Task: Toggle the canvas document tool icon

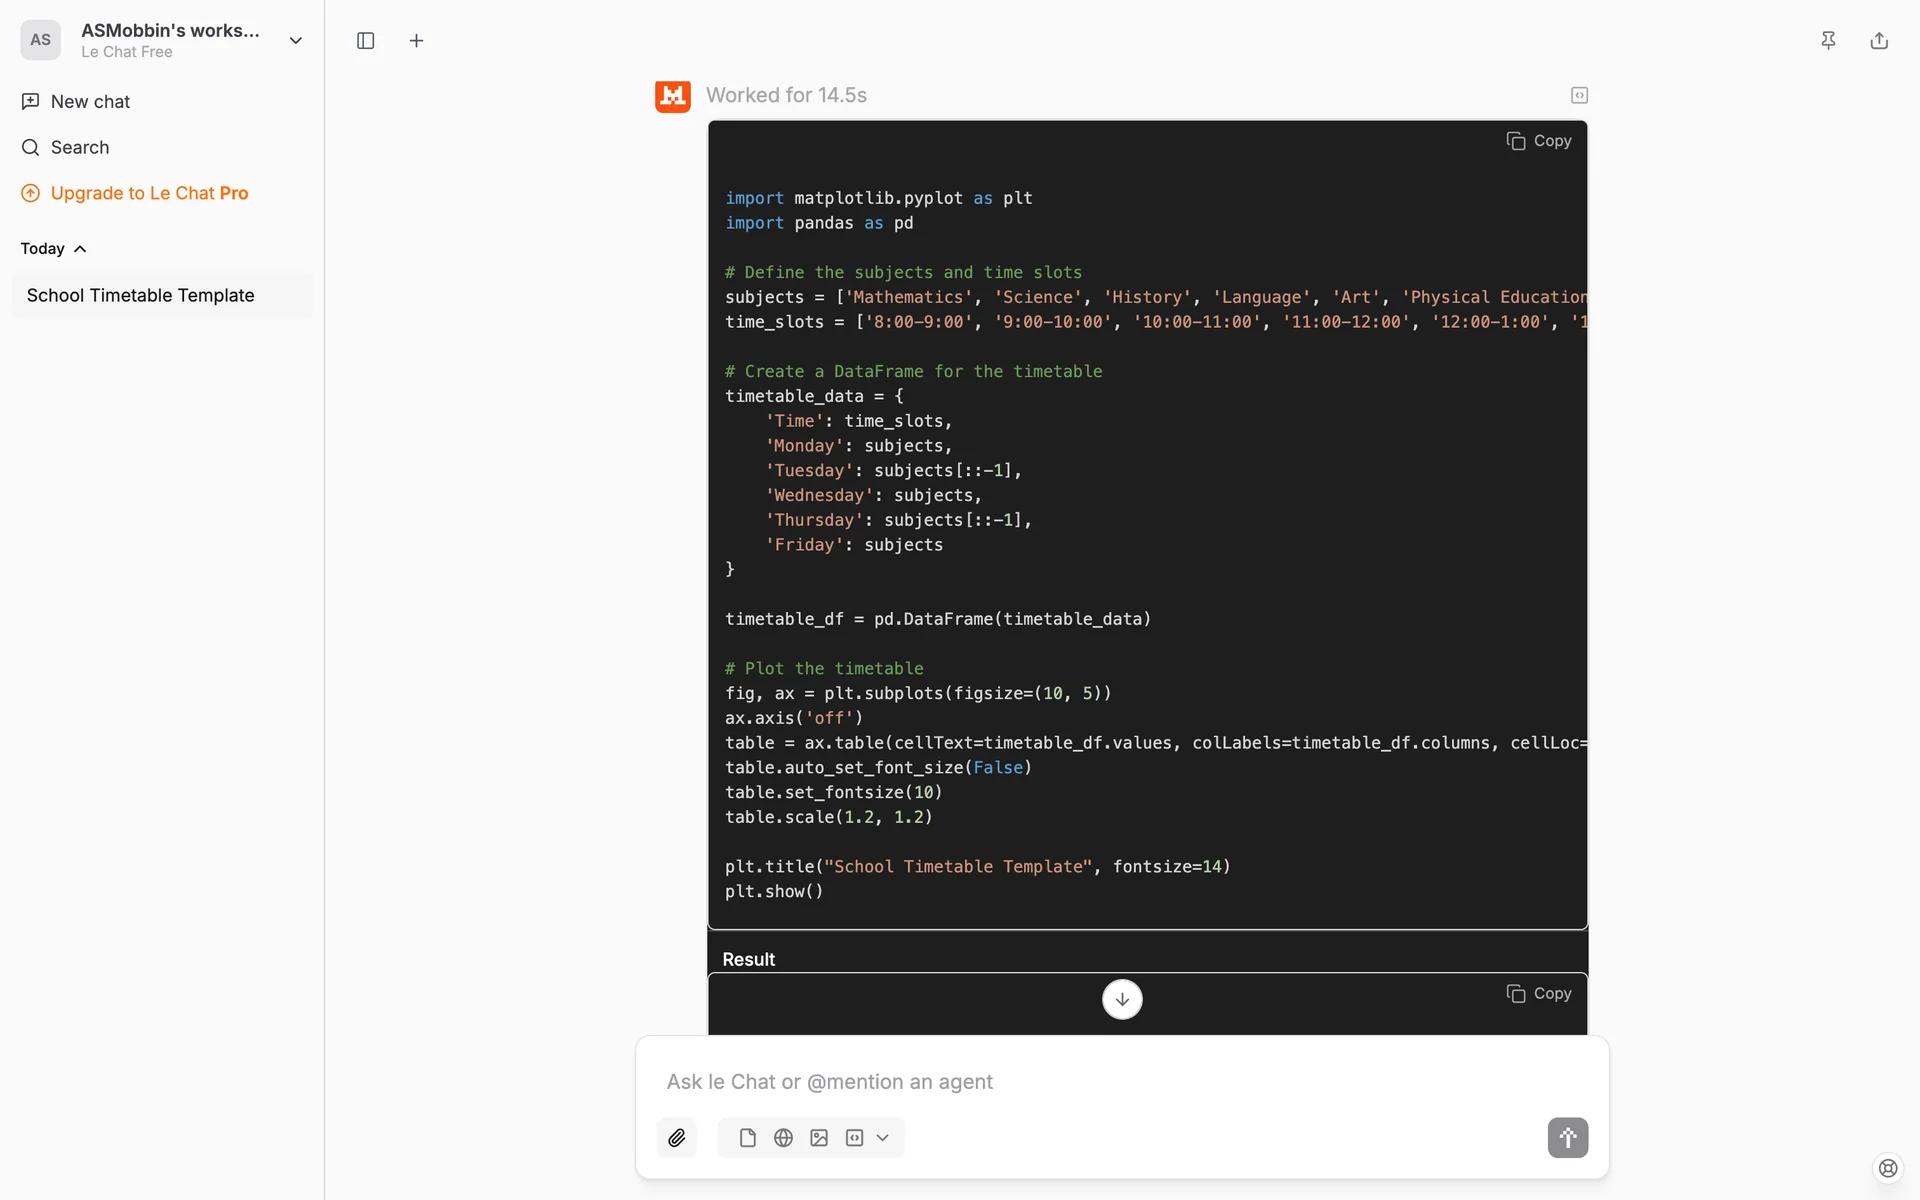Action: [x=748, y=1138]
